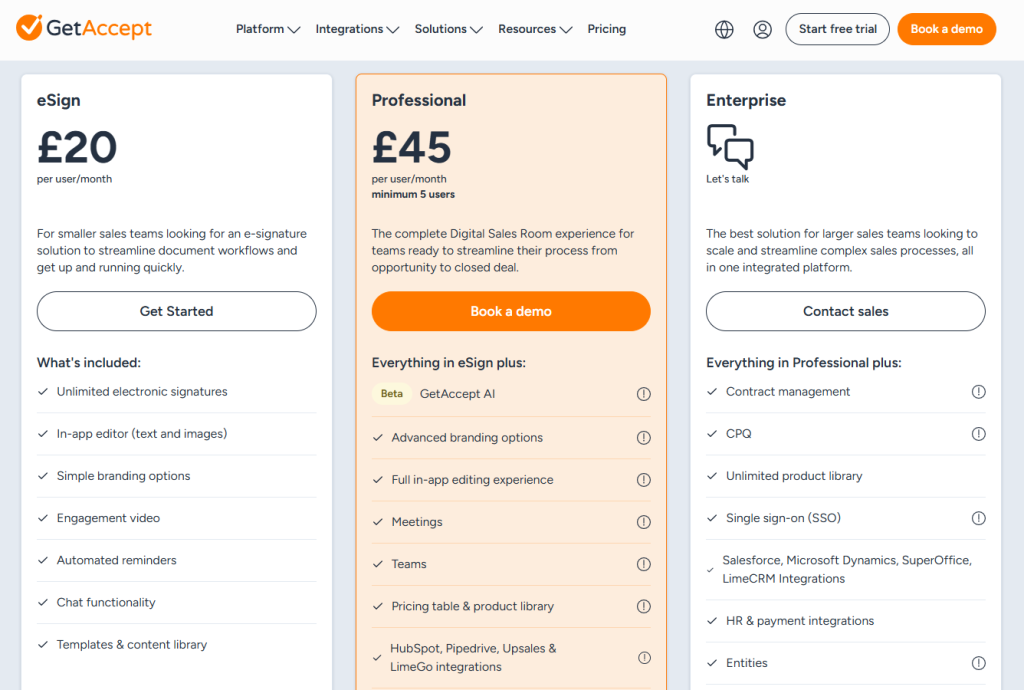Open the Resources menu
Image resolution: width=1024 pixels, height=690 pixels.
535,29
